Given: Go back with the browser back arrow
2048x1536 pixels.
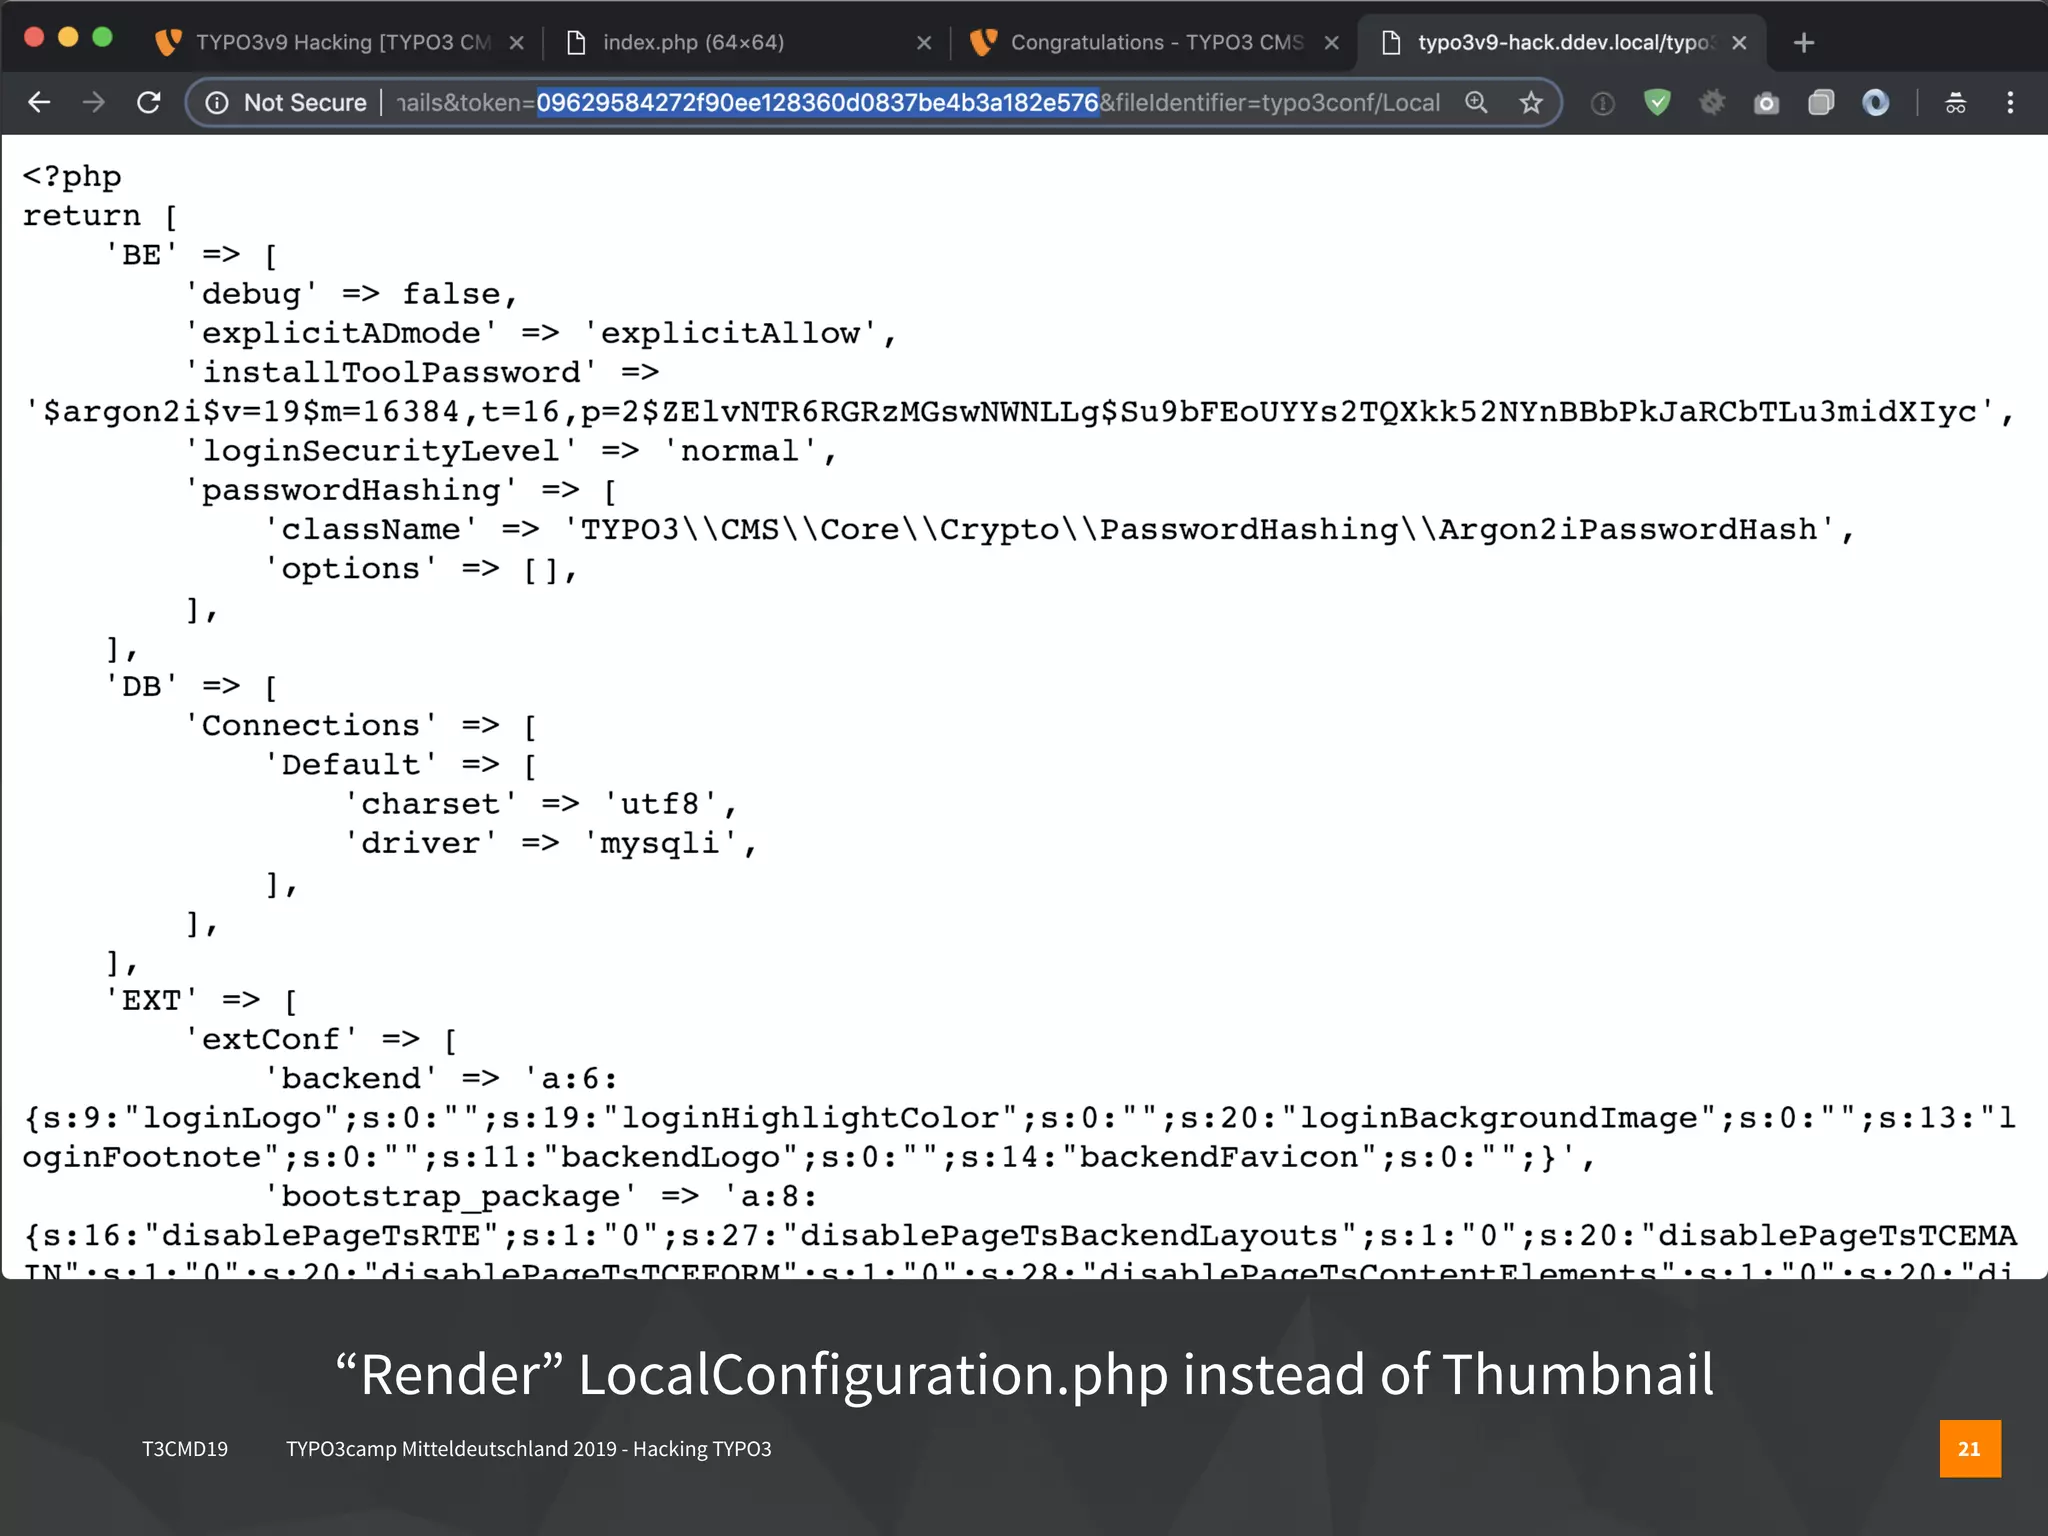Looking at the screenshot, I should 39,102.
